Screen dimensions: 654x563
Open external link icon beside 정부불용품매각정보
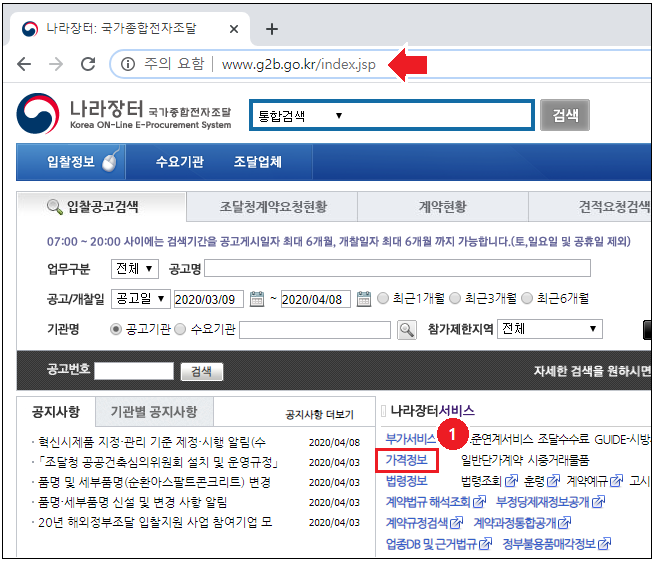pos(604,543)
